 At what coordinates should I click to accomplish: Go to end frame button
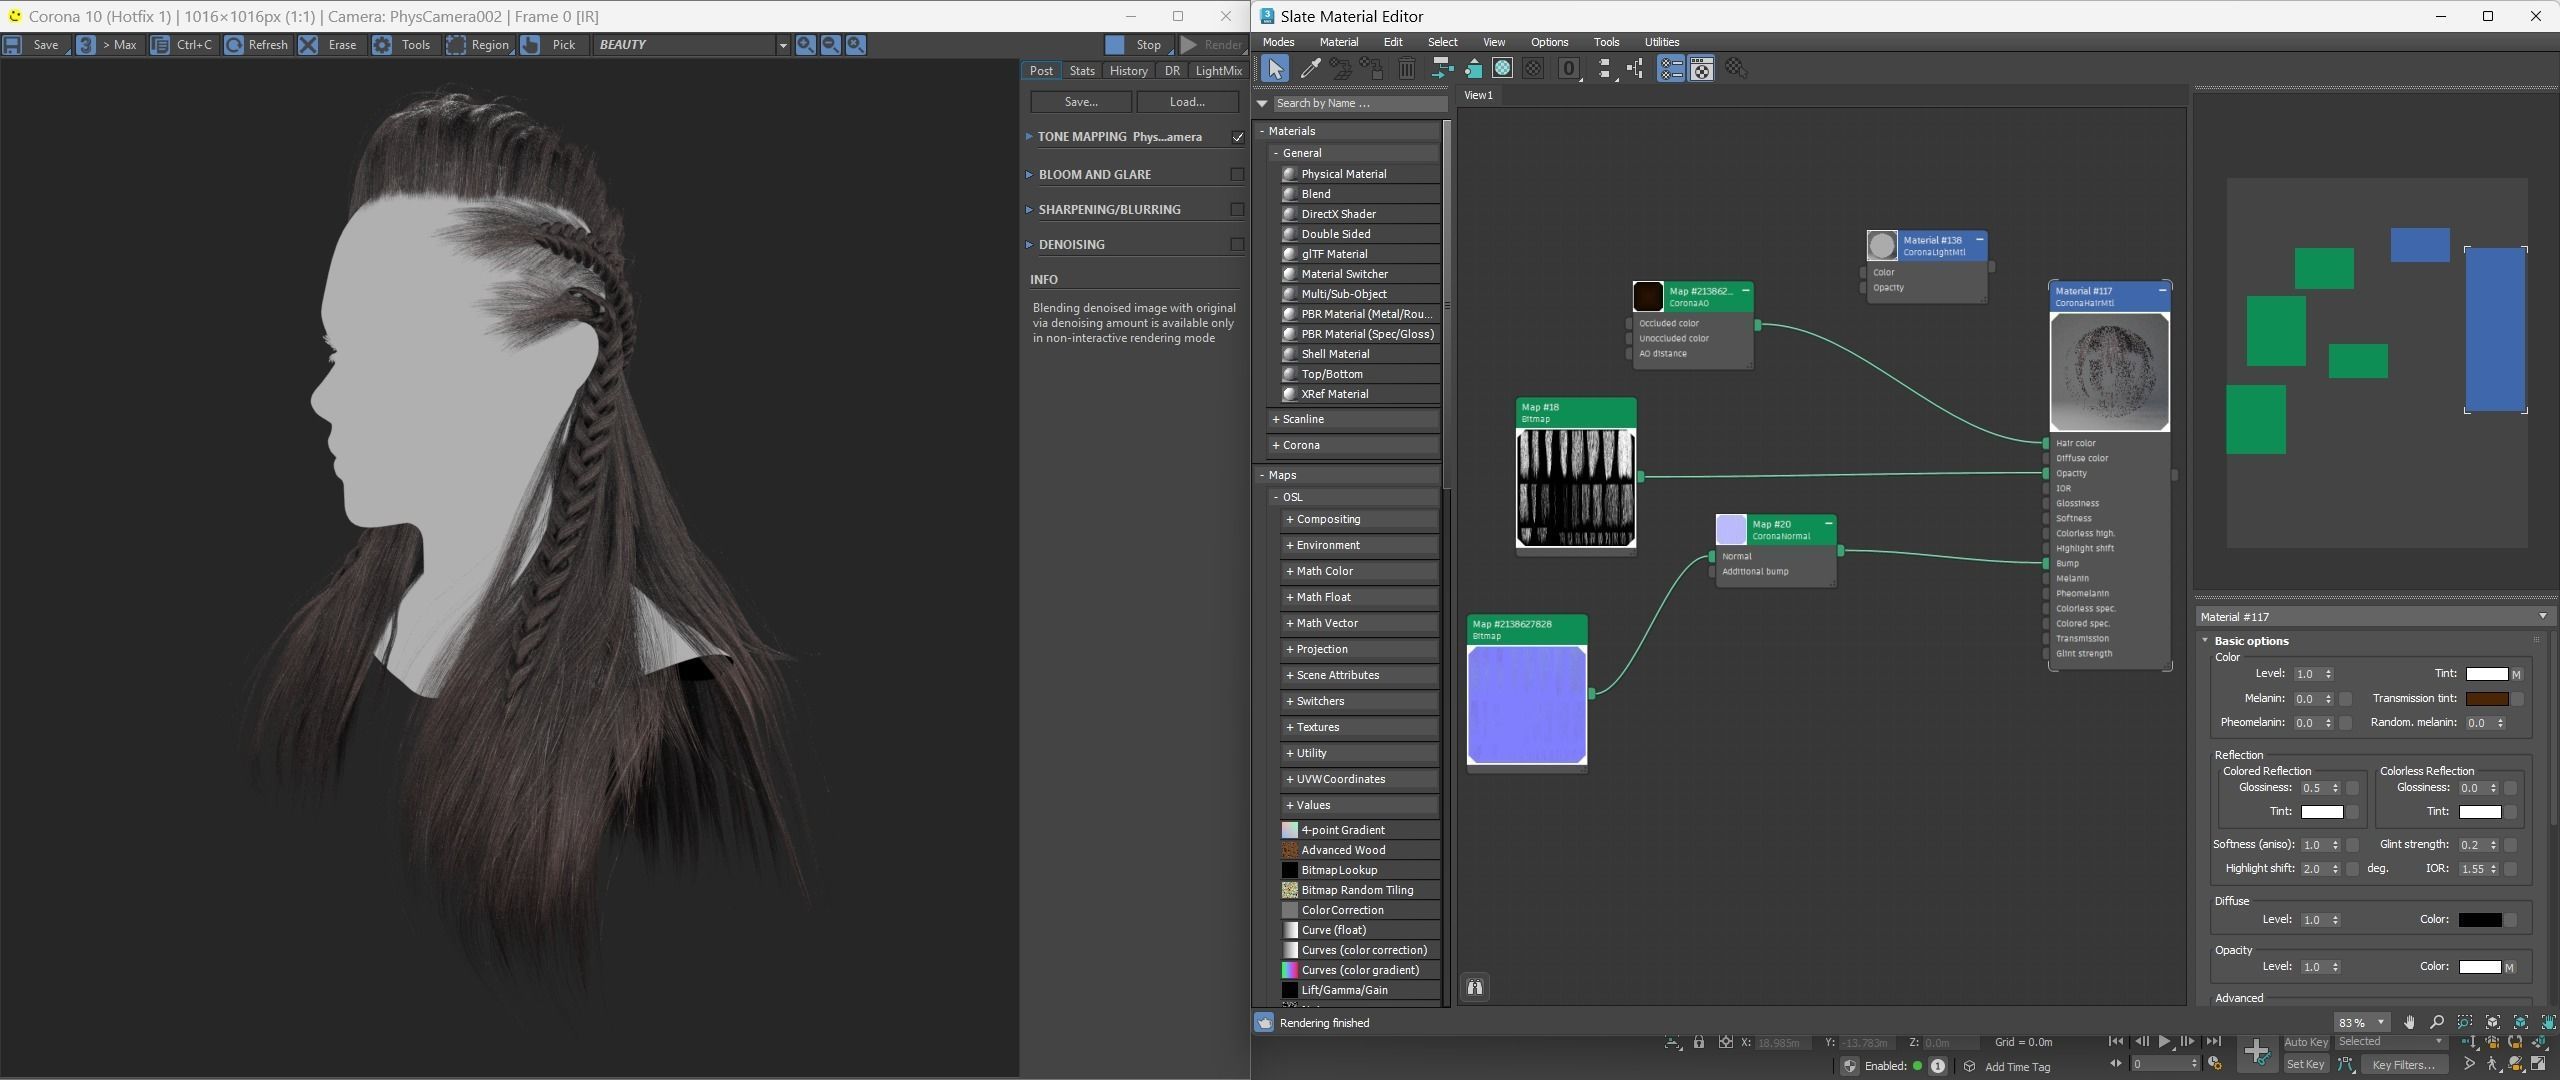click(x=2214, y=1042)
